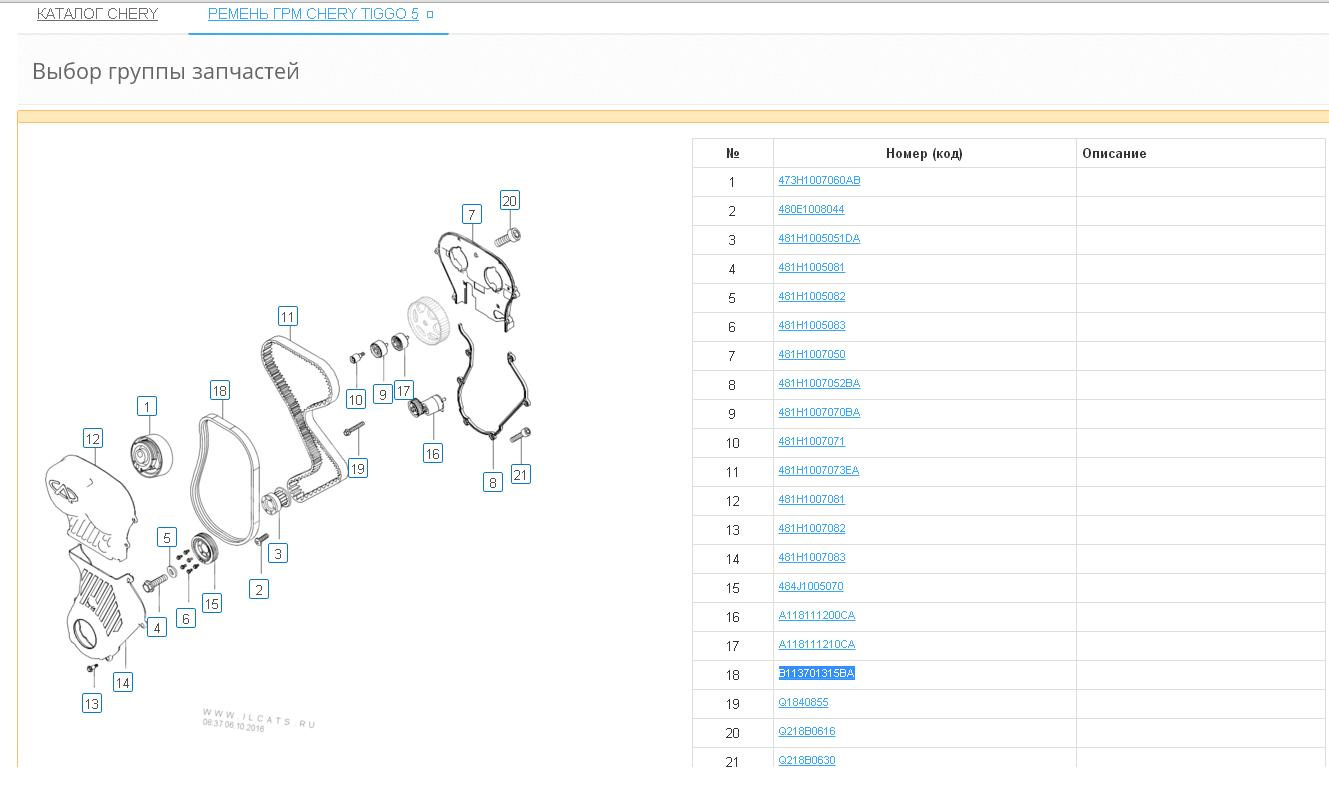Click callout 17 in the diagram
The height and width of the screenshot is (790, 1329).
[404, 389]
